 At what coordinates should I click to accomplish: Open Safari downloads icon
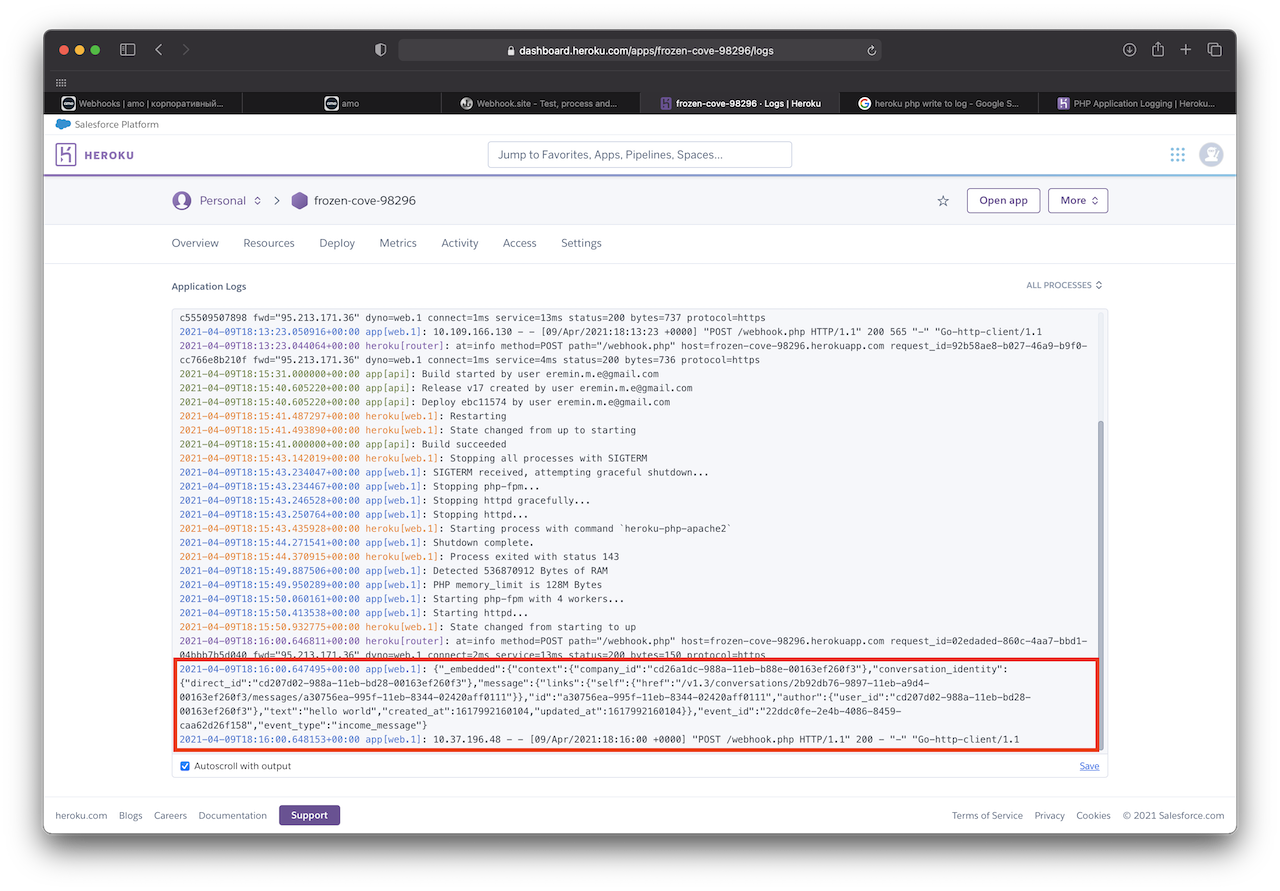click(x=1129, y=50)
